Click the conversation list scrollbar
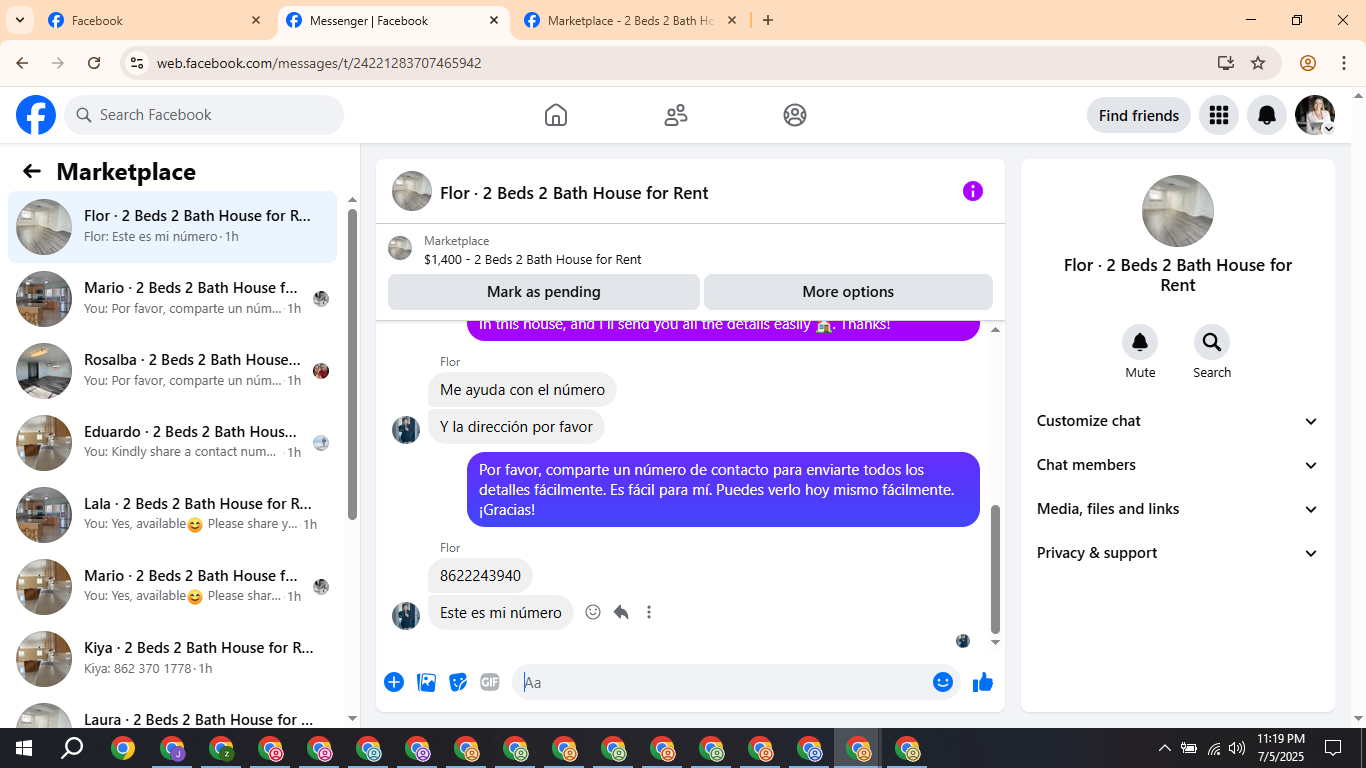Viewport: 1366px width, 768px height. [x=352, y=365]
